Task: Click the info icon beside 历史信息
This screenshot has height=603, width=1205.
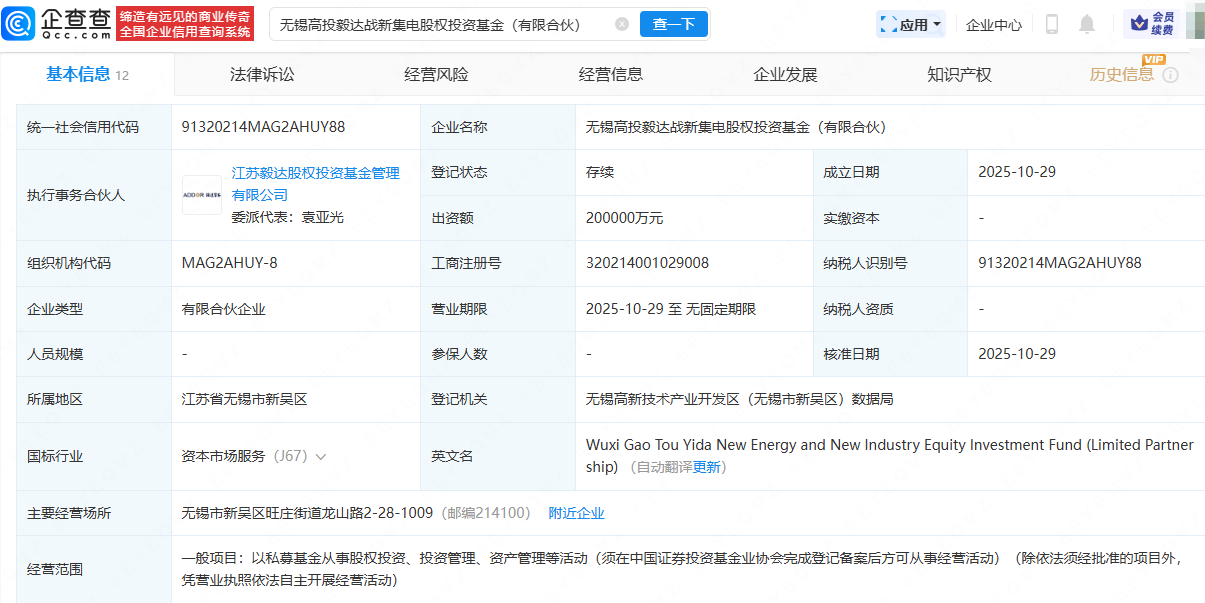Action: (1170, 75)
